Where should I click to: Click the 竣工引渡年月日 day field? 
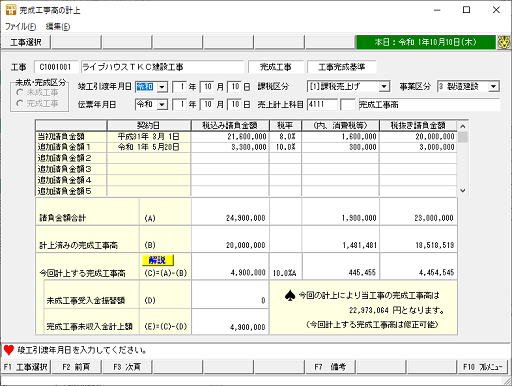[x=235, y=87]
